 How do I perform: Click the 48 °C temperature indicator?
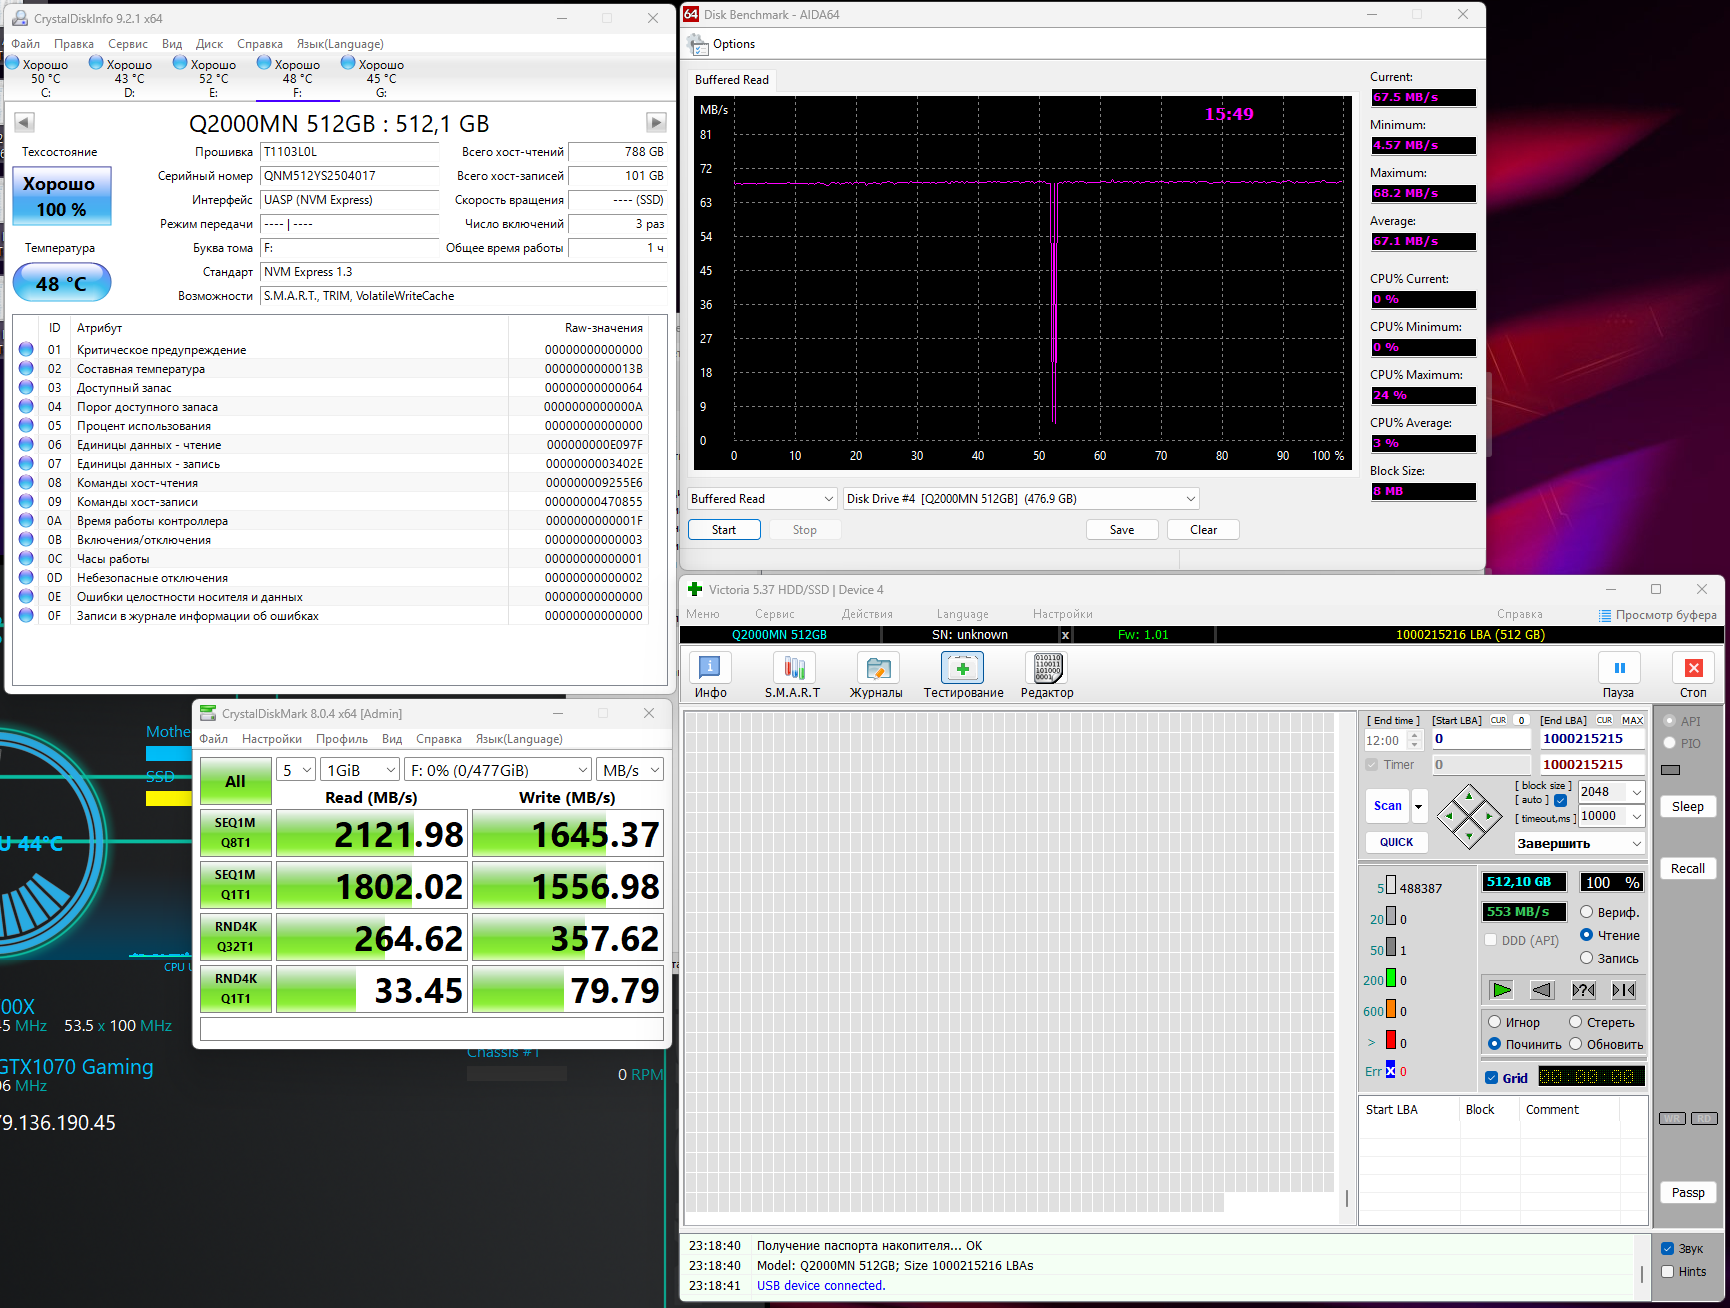[x=62, y=283]
